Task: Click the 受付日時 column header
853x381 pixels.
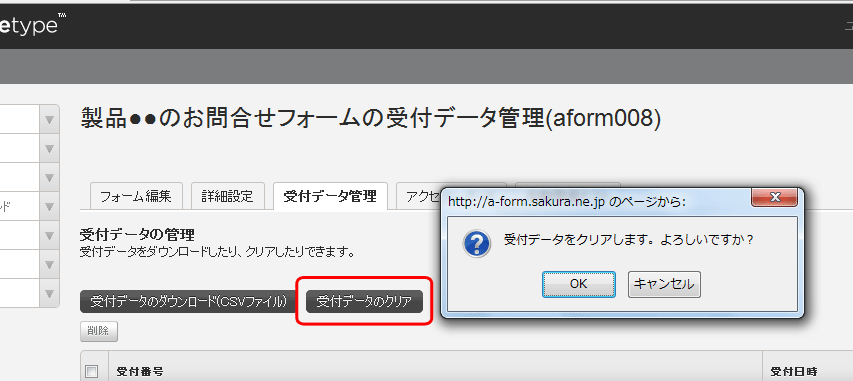Action: tap(794, 372)
